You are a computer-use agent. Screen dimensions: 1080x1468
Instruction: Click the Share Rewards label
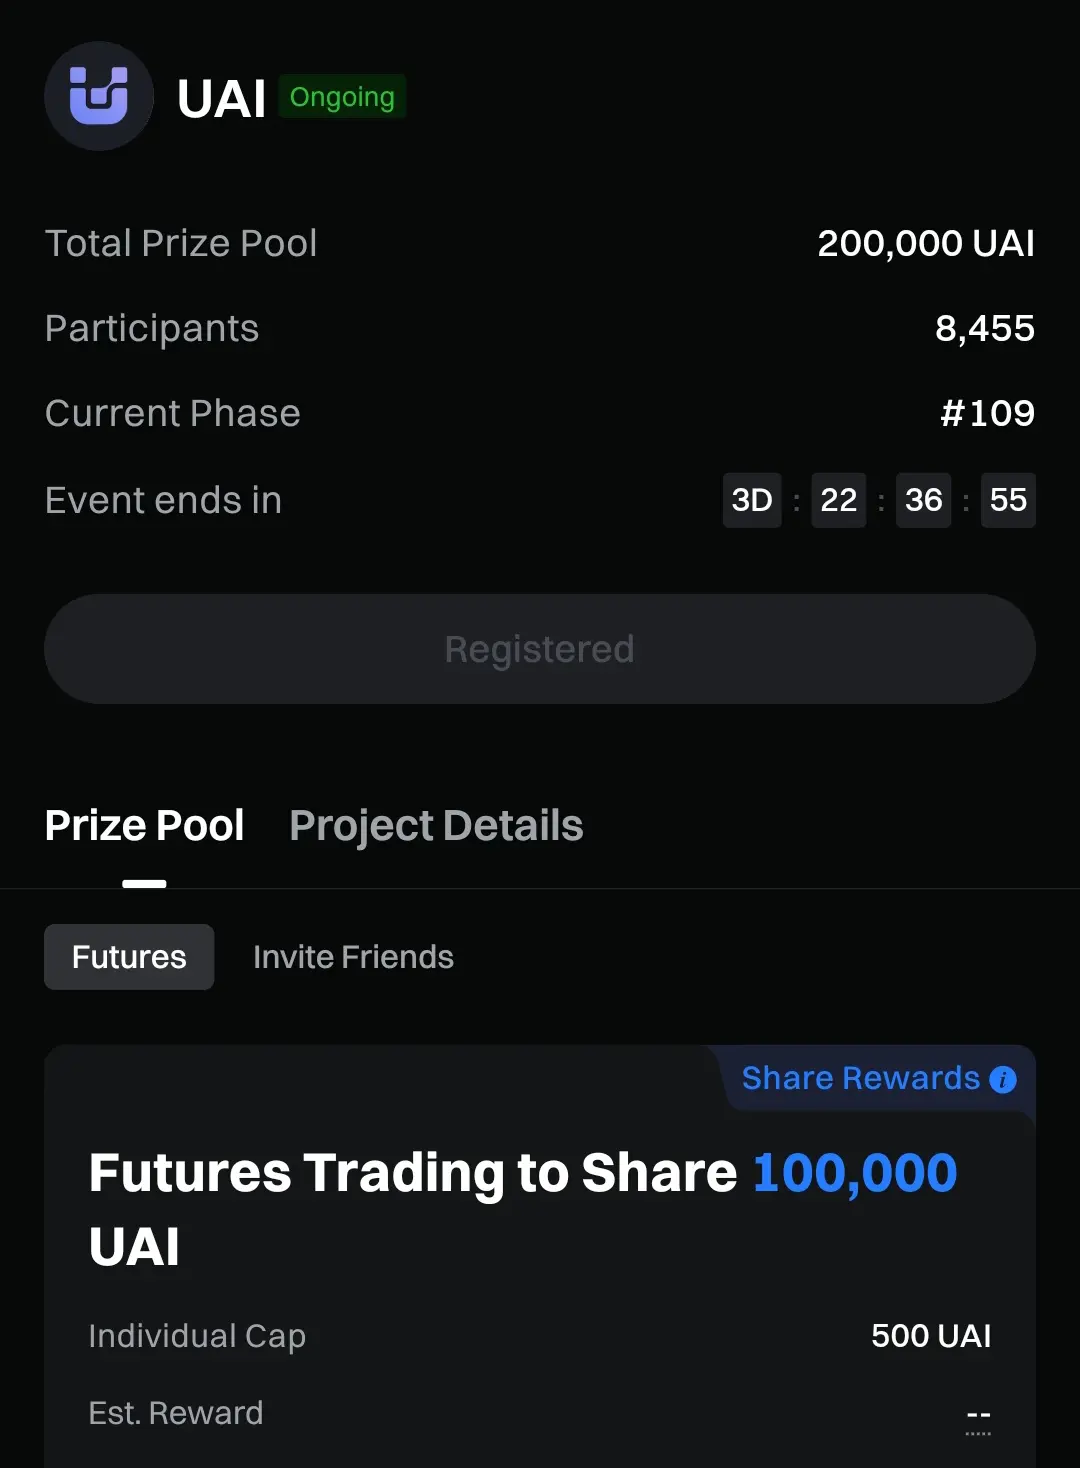[861, 1078]
